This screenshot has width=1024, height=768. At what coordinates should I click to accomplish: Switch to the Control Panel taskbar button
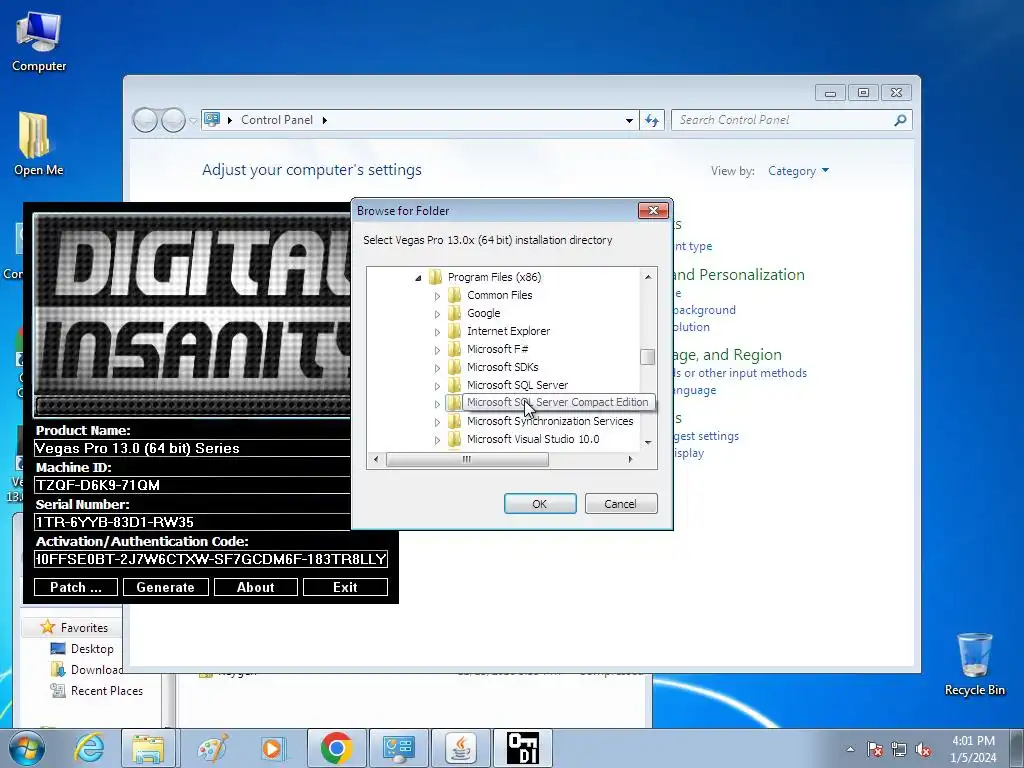point(399,748)
